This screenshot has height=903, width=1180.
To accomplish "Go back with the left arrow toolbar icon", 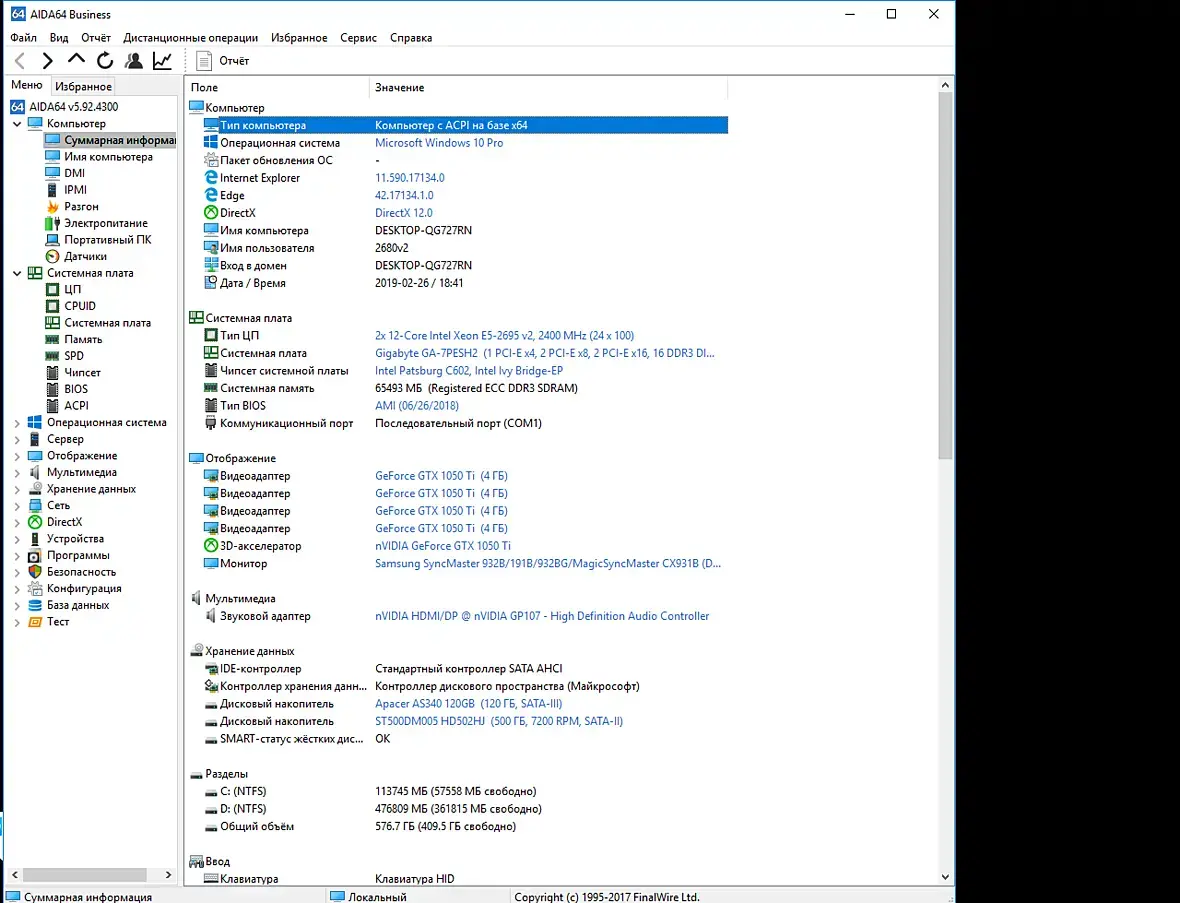I will click(x=20, y=61).
